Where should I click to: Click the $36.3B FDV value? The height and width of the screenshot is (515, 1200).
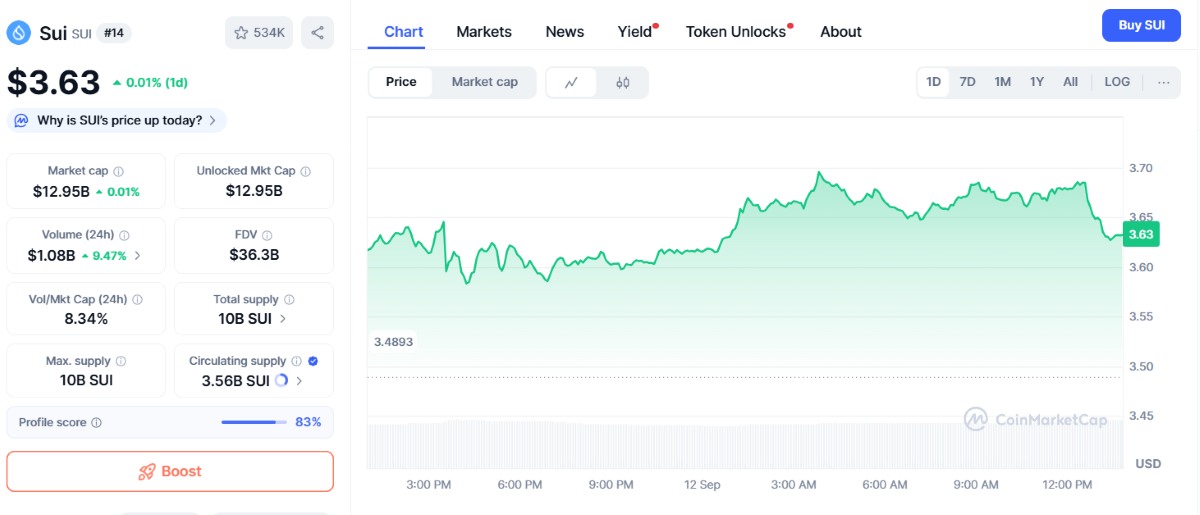254,255
